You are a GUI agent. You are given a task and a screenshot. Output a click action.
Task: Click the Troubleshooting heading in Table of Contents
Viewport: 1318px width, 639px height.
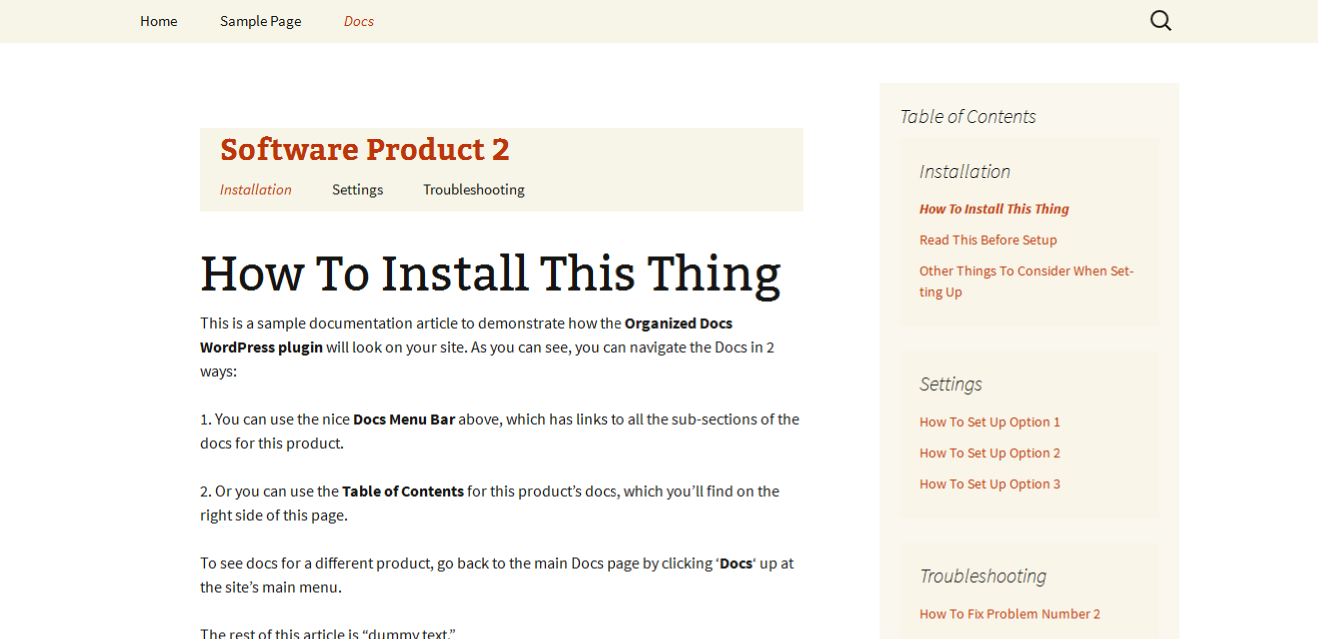click(x=983, y=576)
